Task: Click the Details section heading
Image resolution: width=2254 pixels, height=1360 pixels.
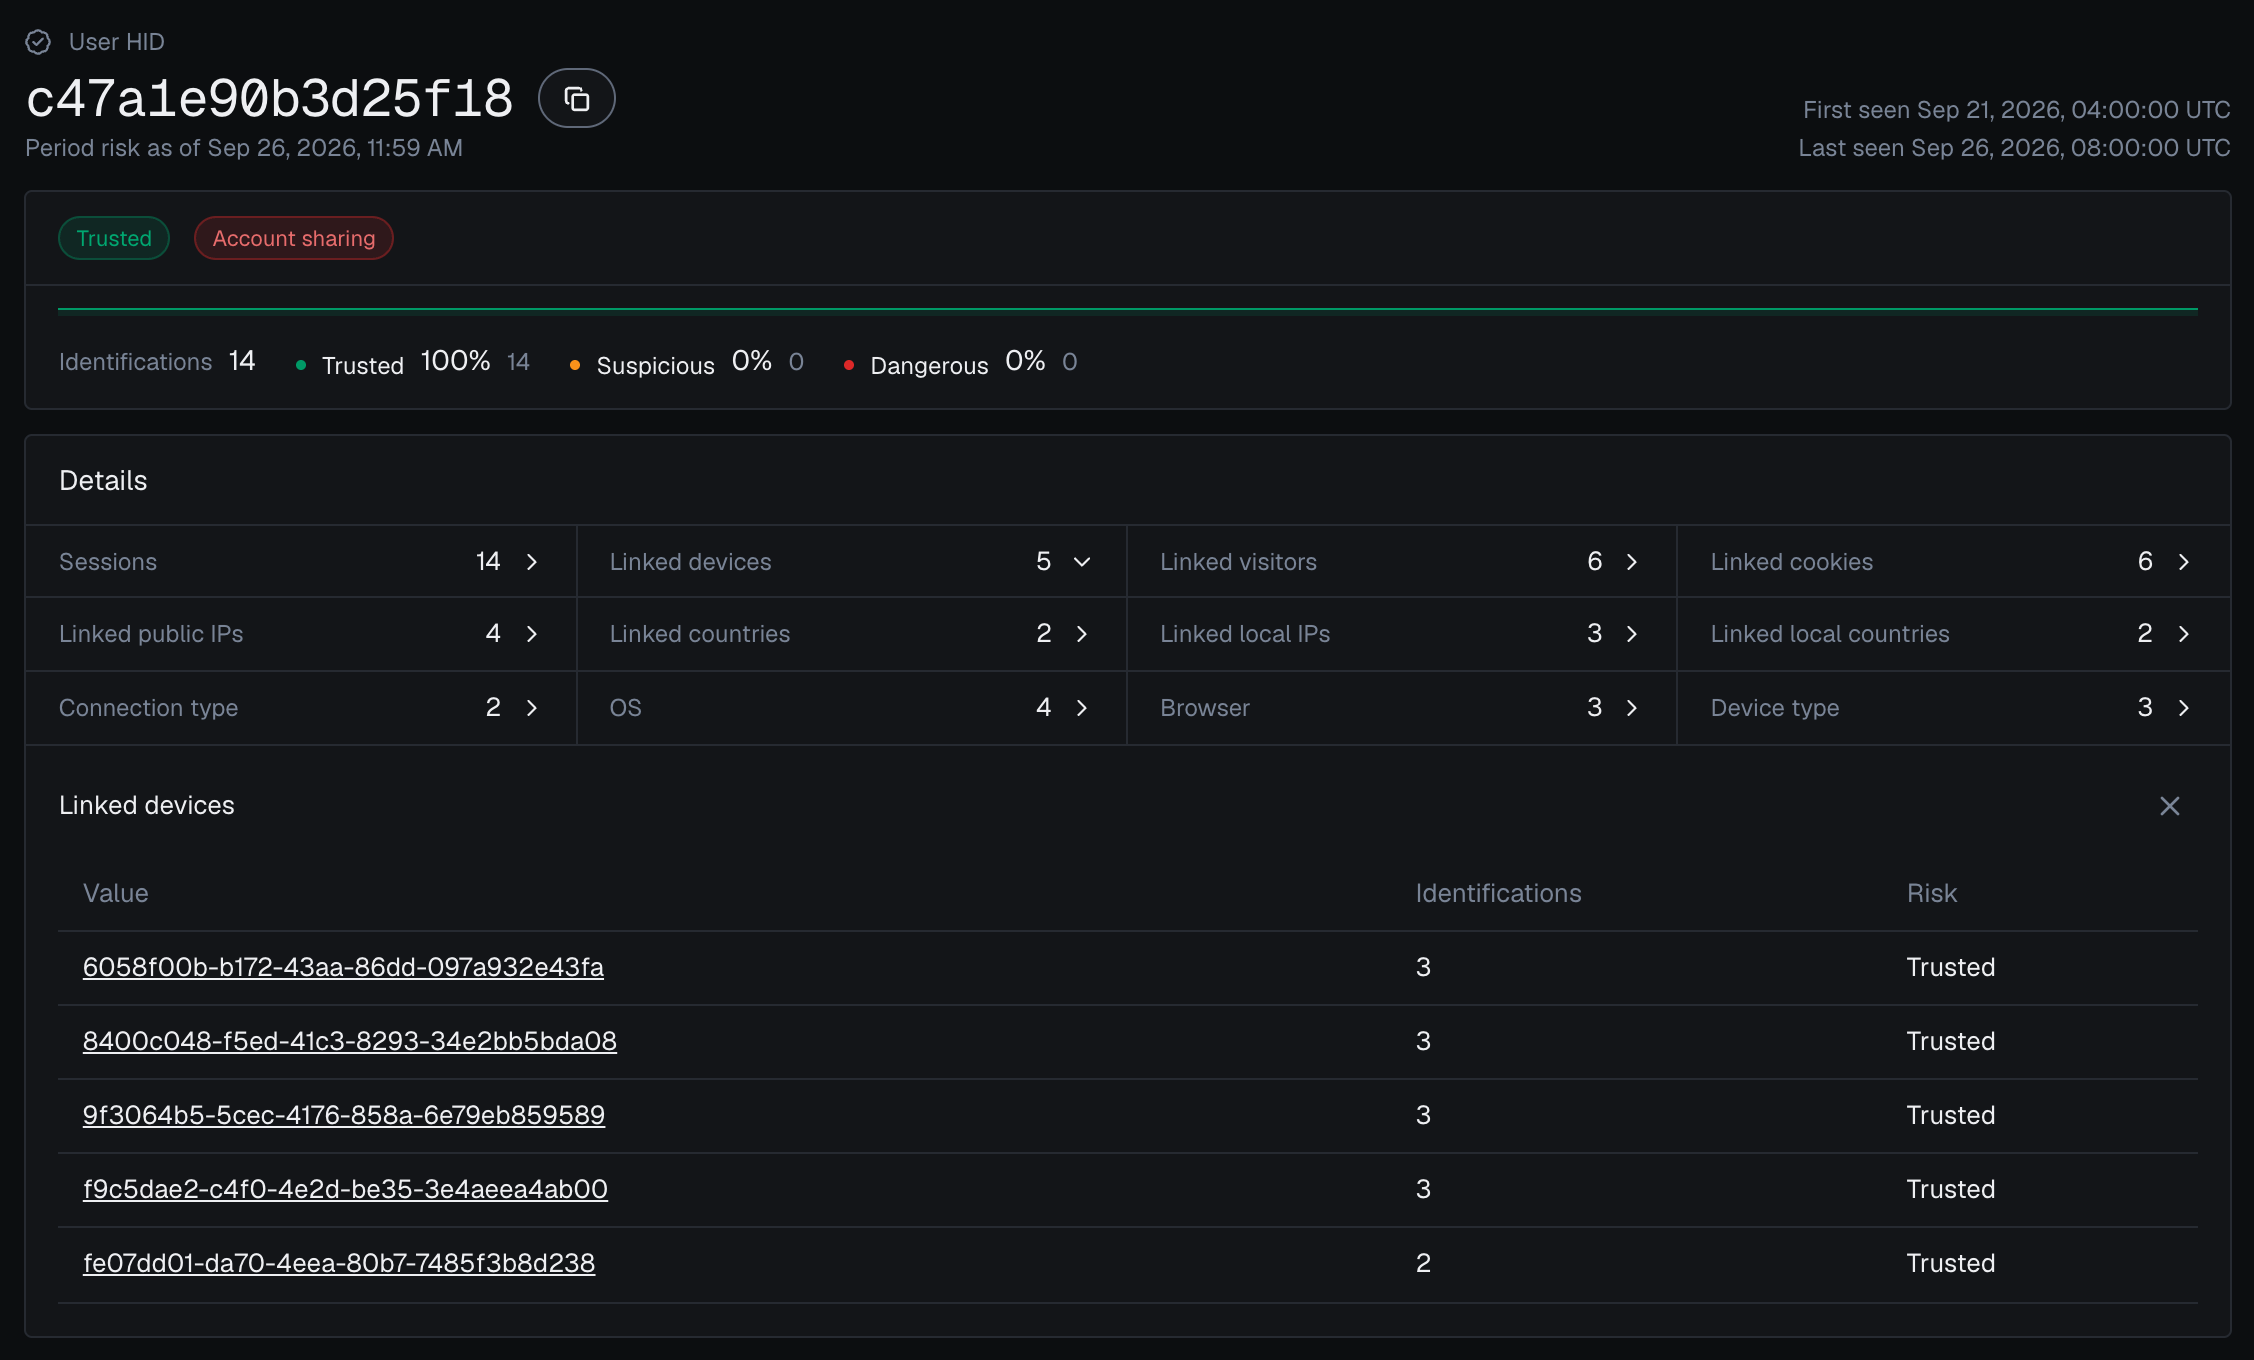Action: tap(103, 481)
